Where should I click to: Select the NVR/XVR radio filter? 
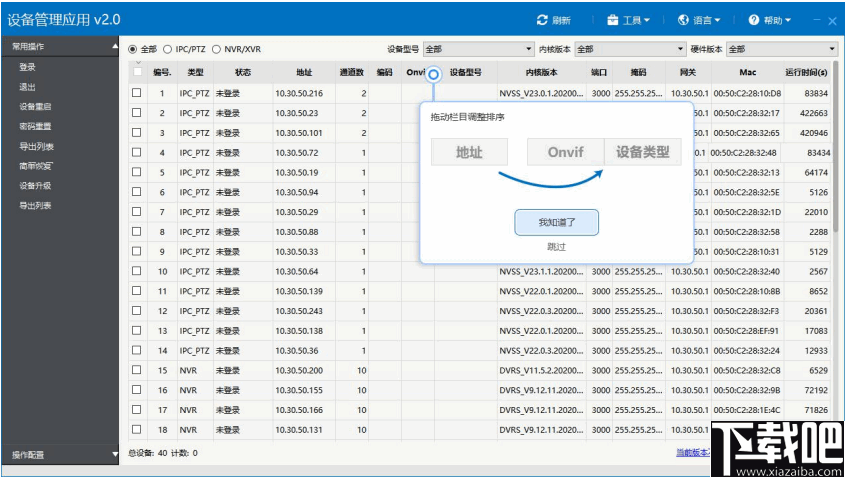[x=216, y=49]
